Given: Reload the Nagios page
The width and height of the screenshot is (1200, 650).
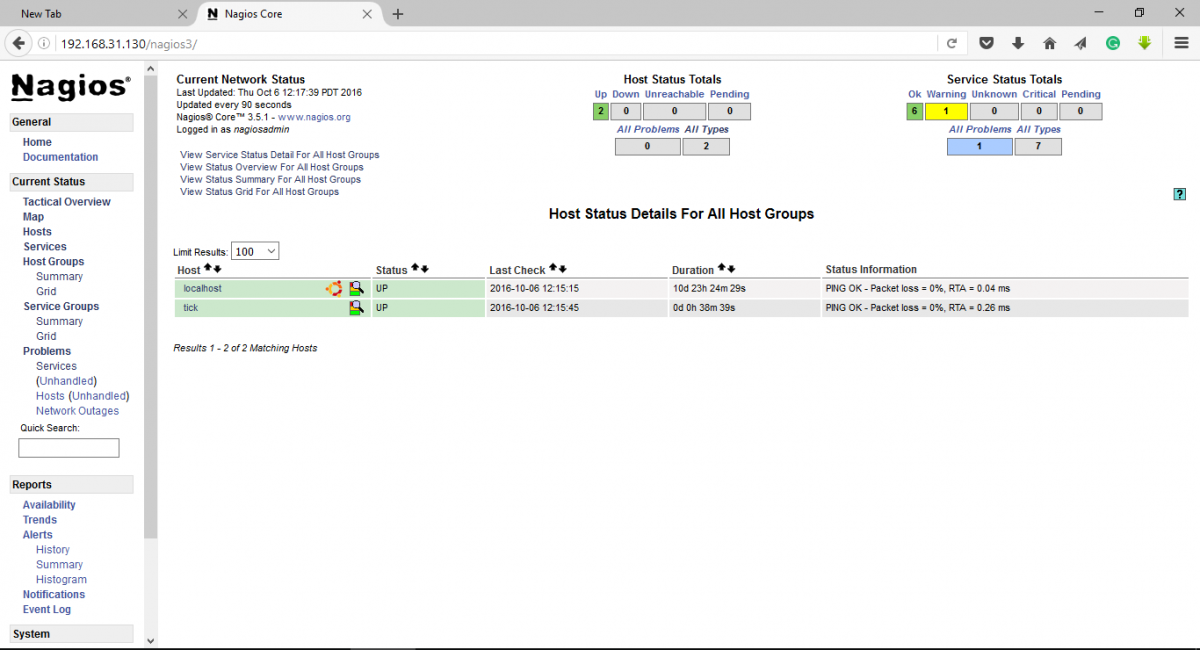Looking at the screenshot, I should (951, 44).
